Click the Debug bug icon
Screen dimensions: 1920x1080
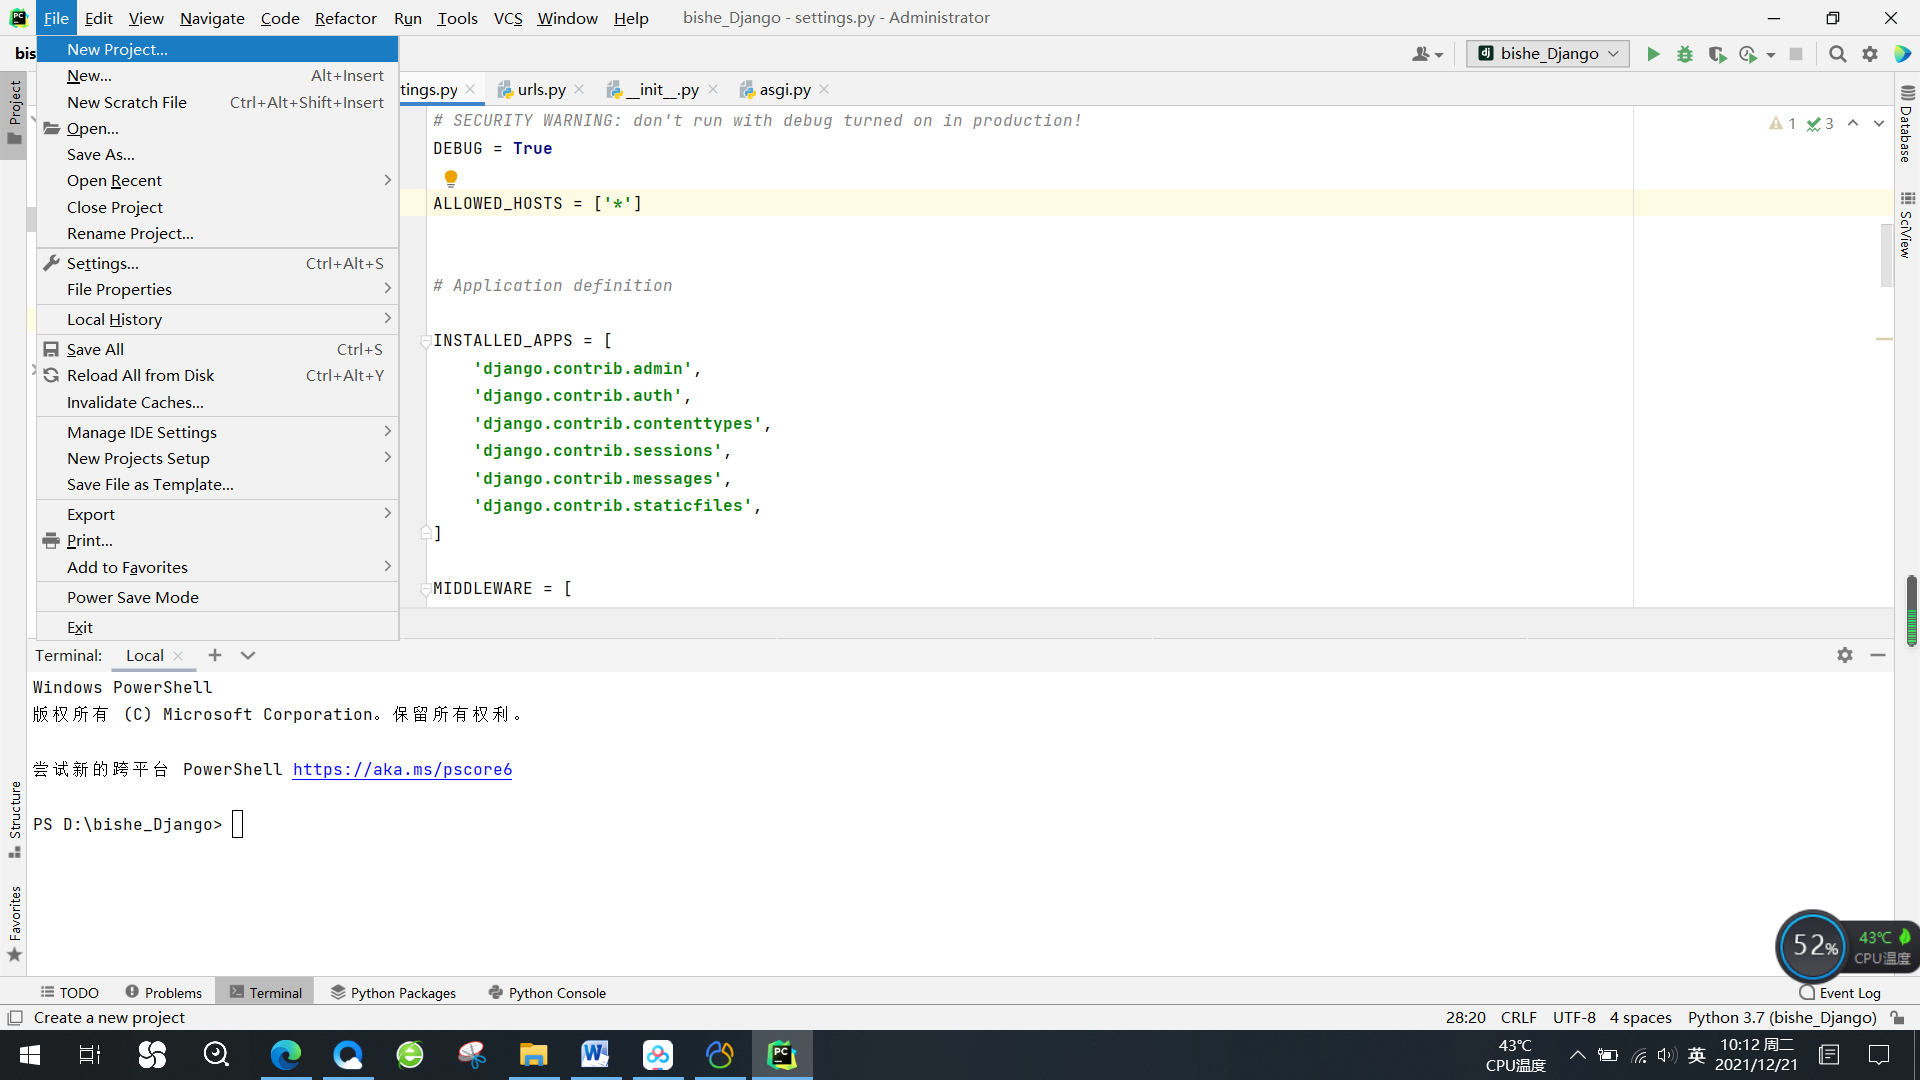pos(1685,54)
